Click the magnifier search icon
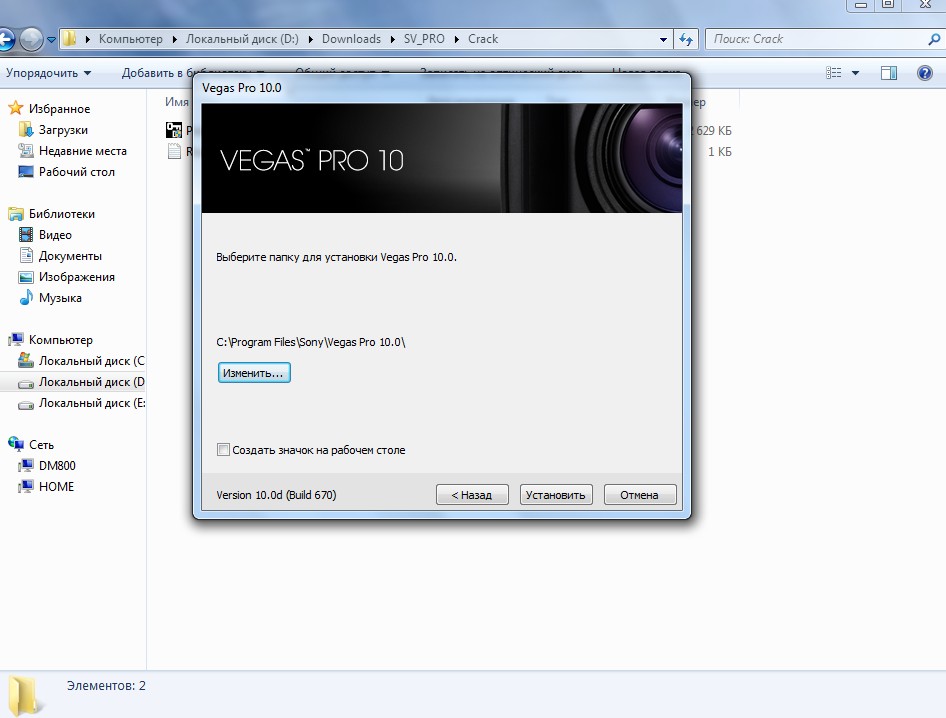 [x=934, y=39]
